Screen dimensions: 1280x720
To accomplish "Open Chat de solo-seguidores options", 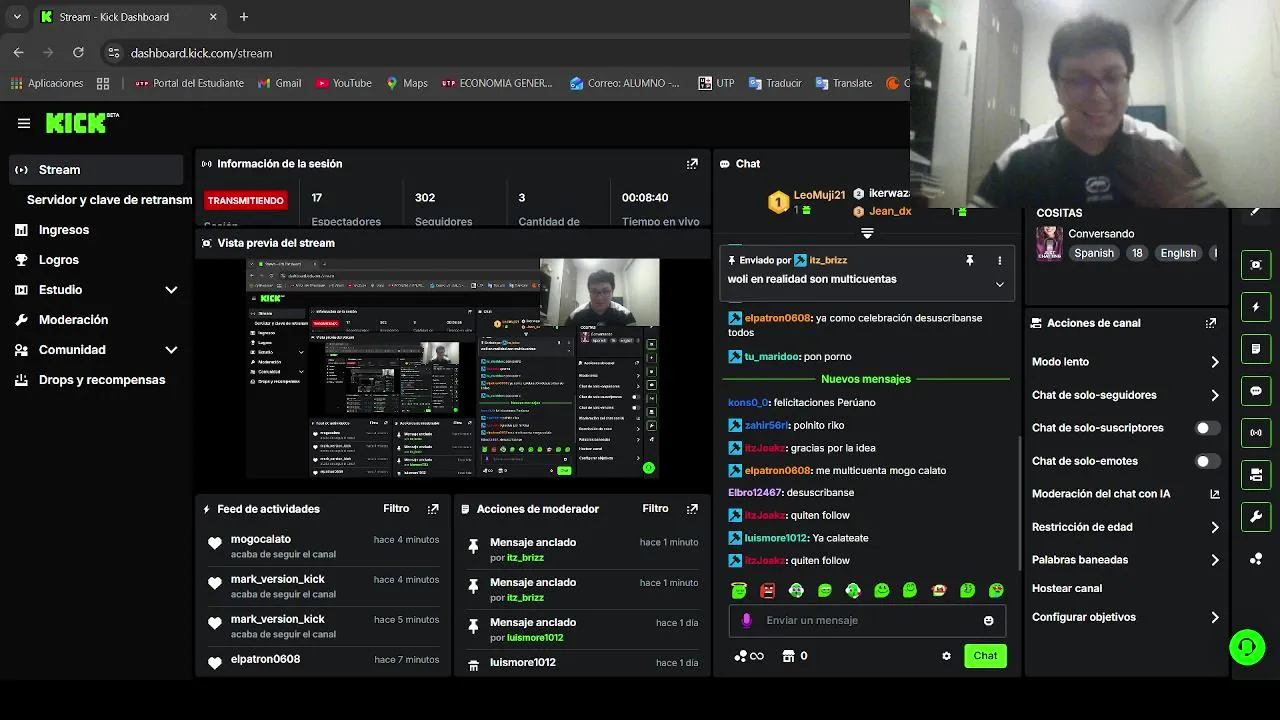I will pyautogui.click(x=1125, y=395).
